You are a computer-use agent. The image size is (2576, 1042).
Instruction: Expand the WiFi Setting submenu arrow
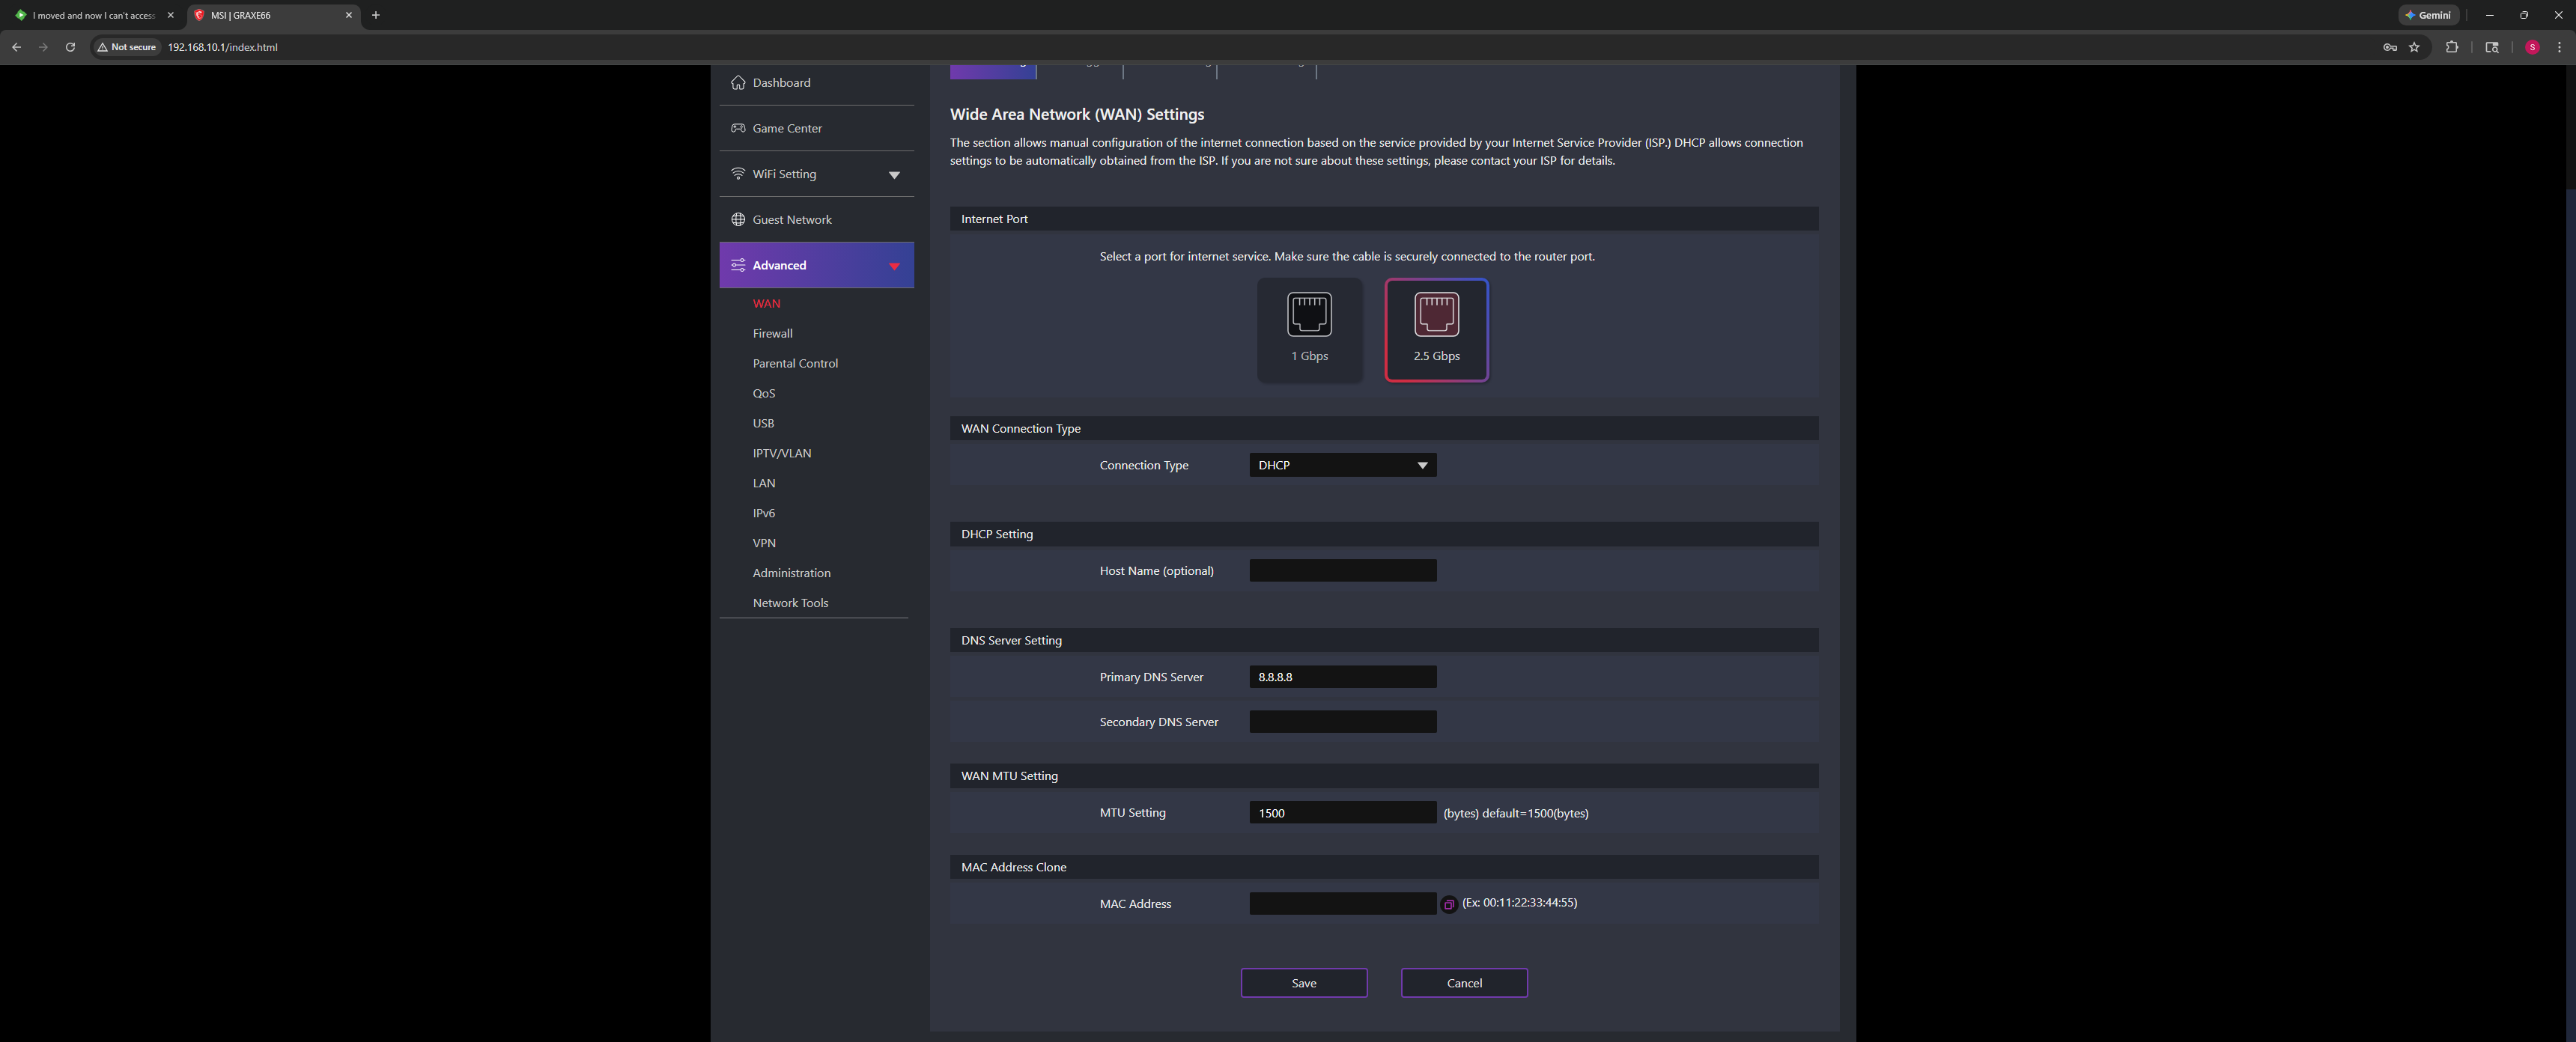click(894, 175)
